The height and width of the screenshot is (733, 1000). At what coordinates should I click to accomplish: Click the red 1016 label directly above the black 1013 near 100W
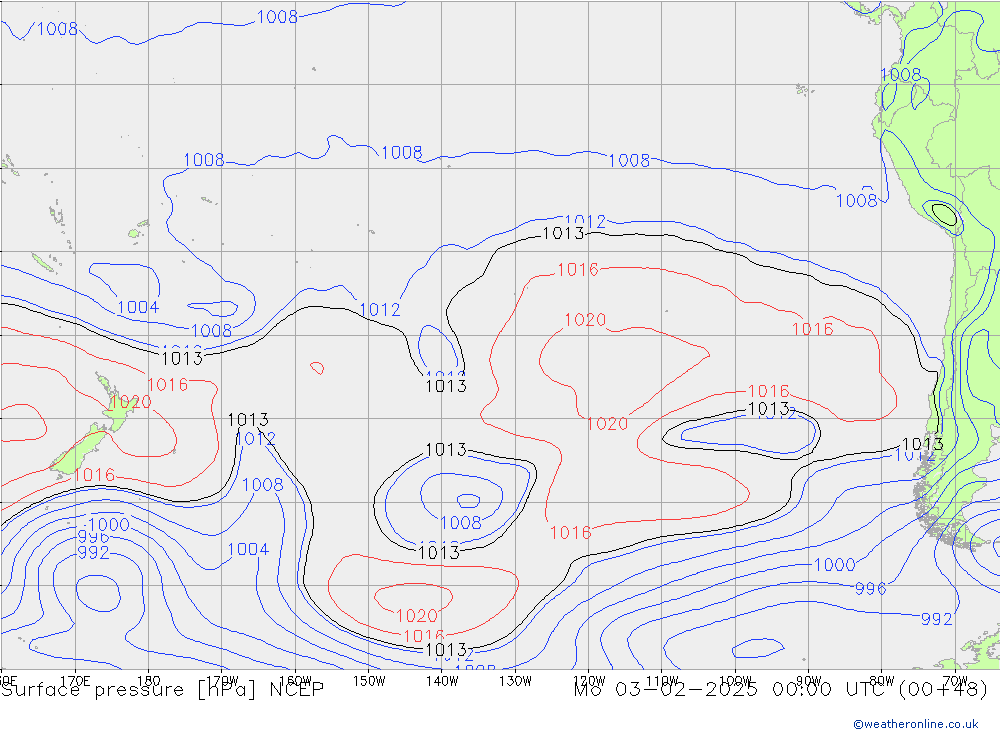[768, 391]
